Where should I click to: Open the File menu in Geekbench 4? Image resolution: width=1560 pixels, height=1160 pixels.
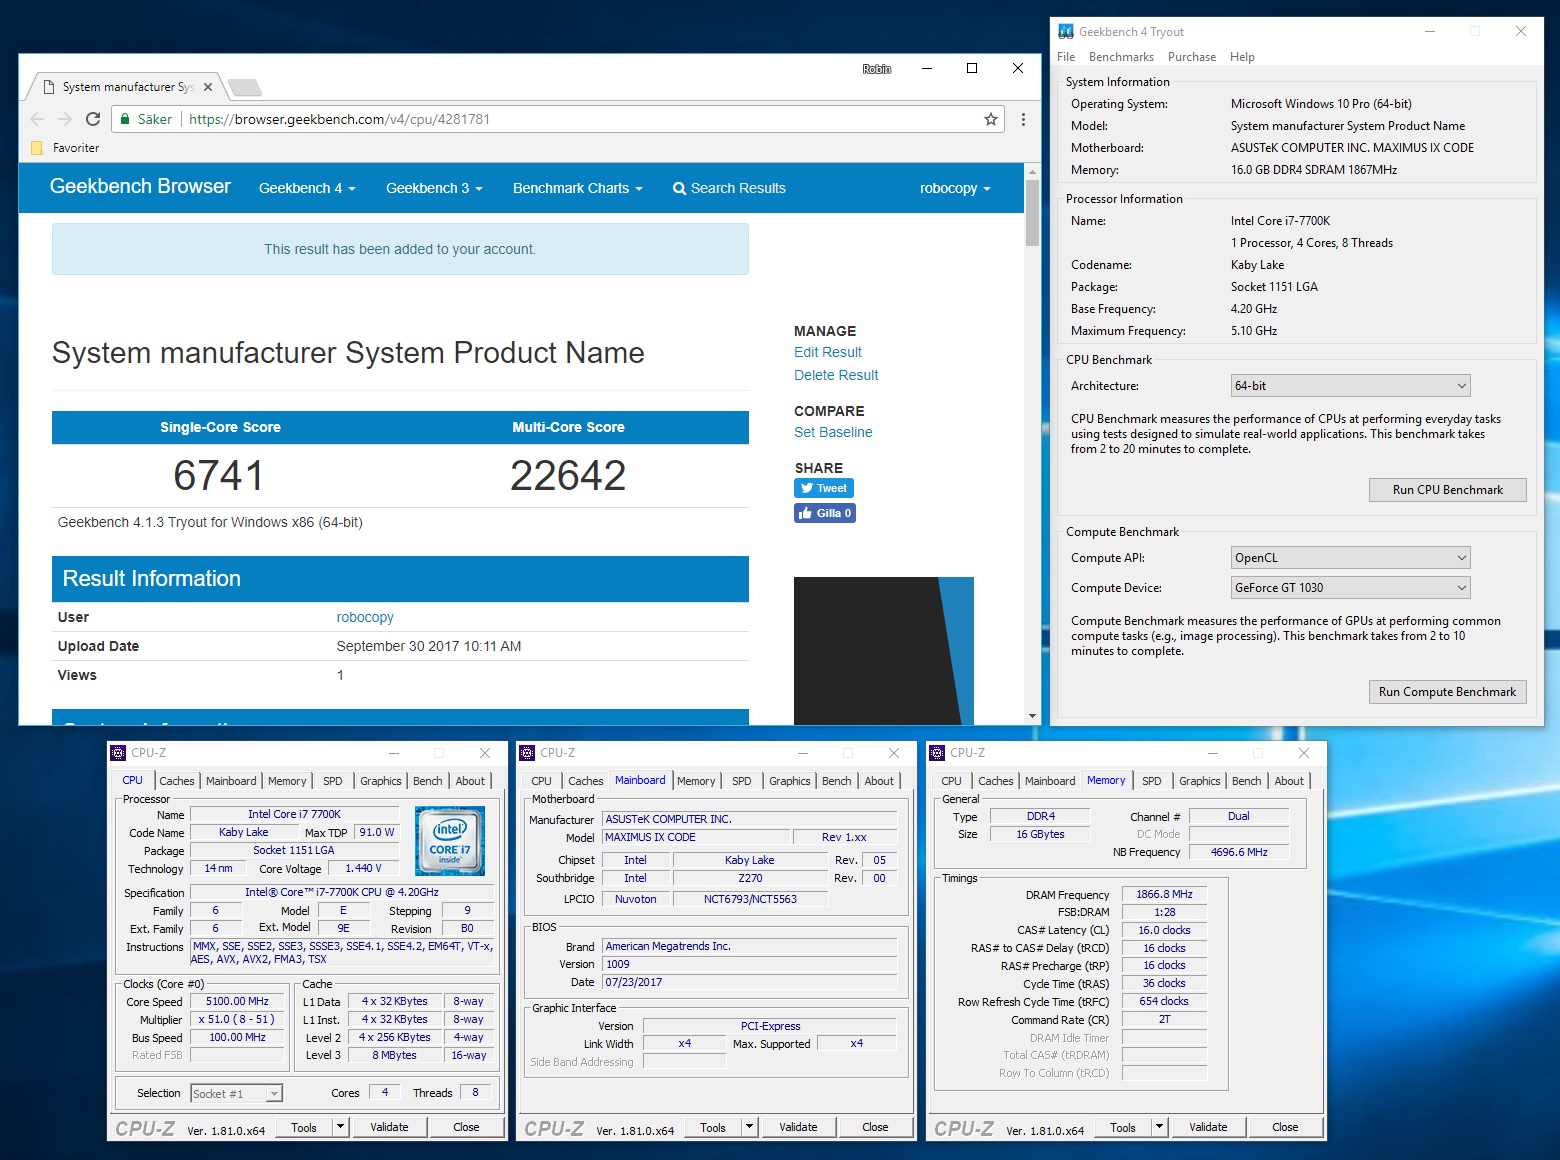1066,57
